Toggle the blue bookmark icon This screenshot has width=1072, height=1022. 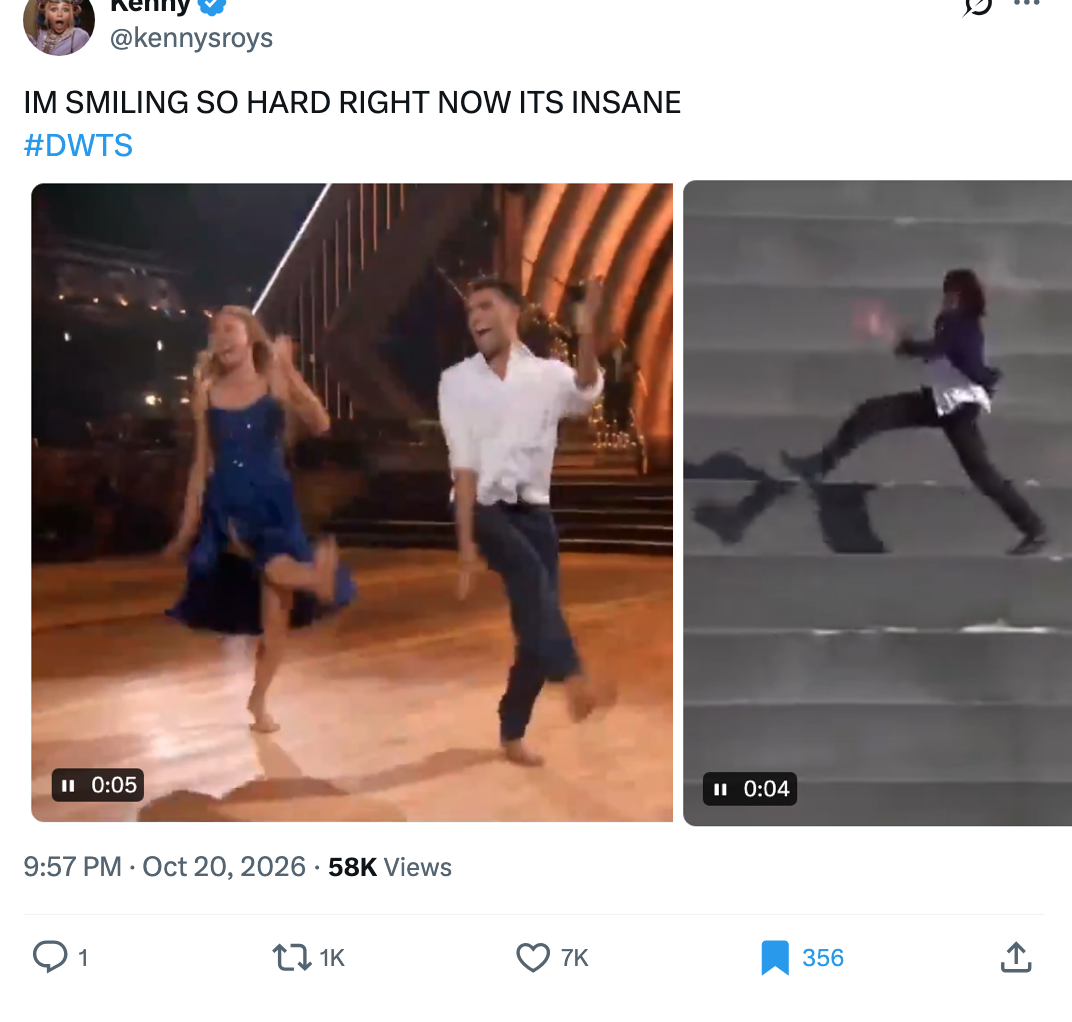775,957
